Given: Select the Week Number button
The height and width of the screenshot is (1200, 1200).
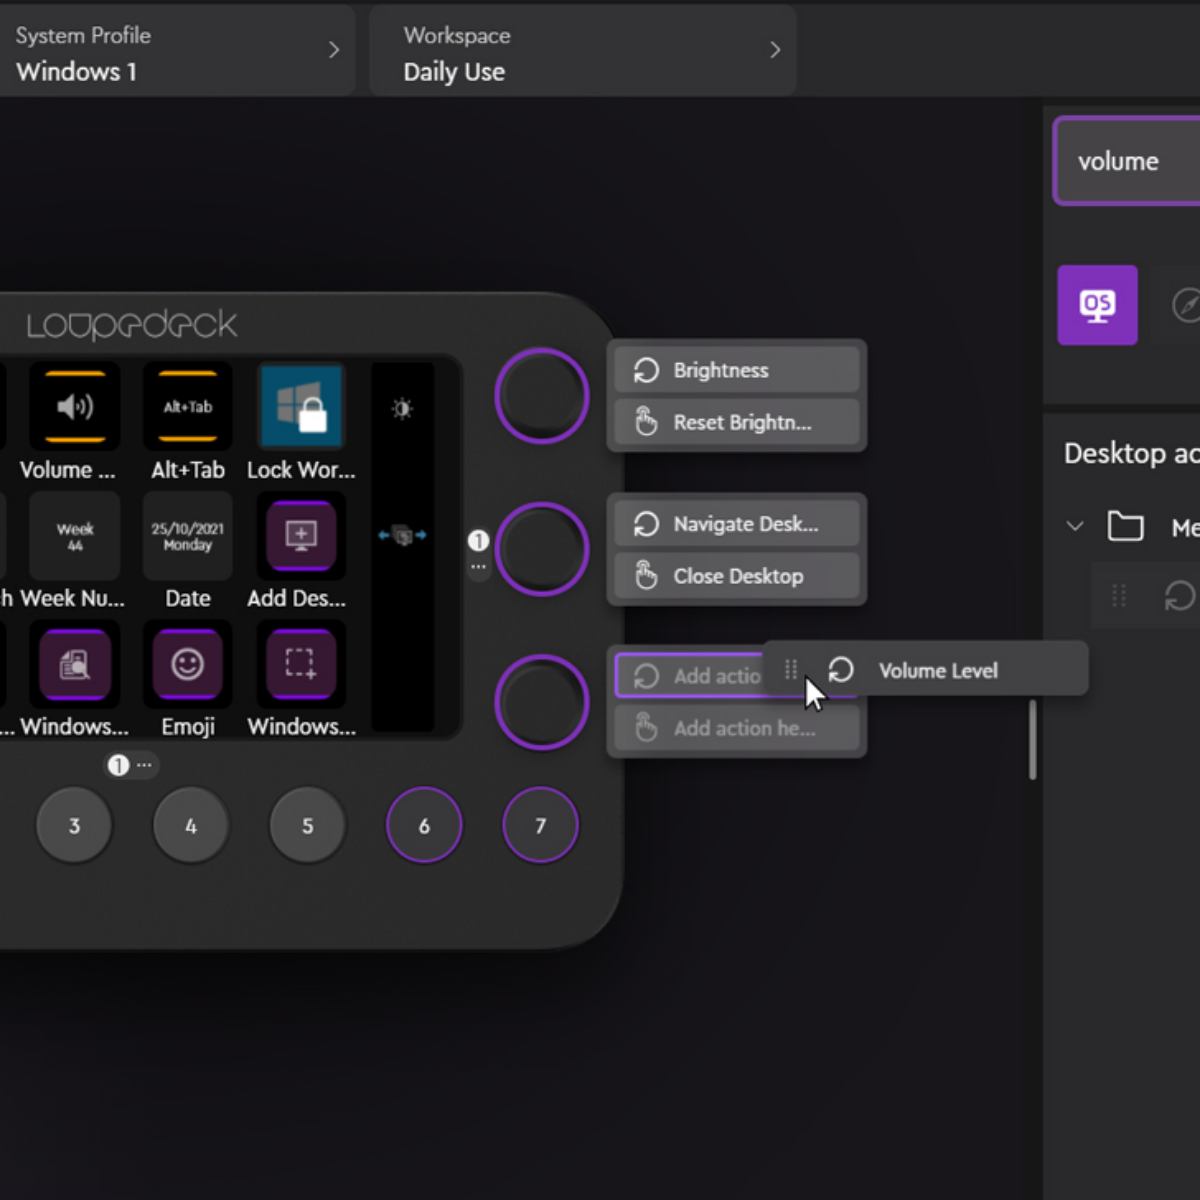Looking at the screenshot, I should pos(75,536).
